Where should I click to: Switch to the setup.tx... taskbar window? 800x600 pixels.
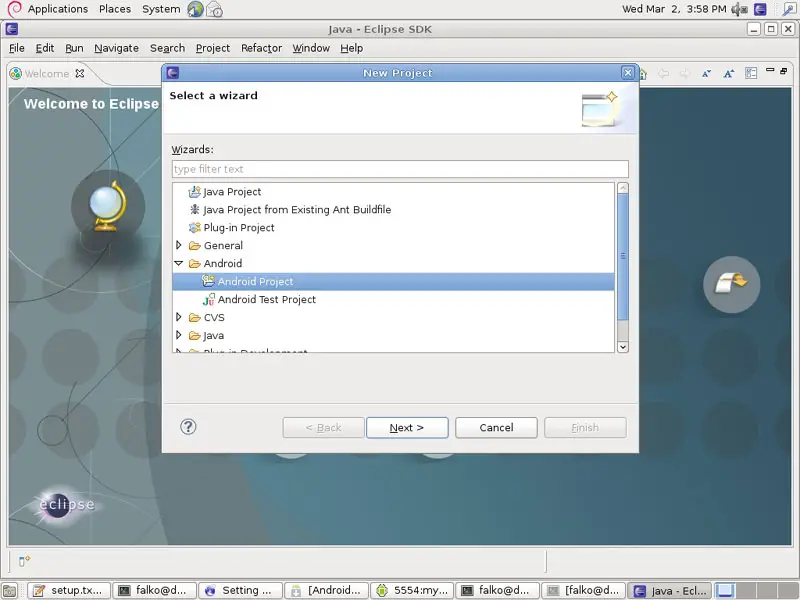(68, 590)
